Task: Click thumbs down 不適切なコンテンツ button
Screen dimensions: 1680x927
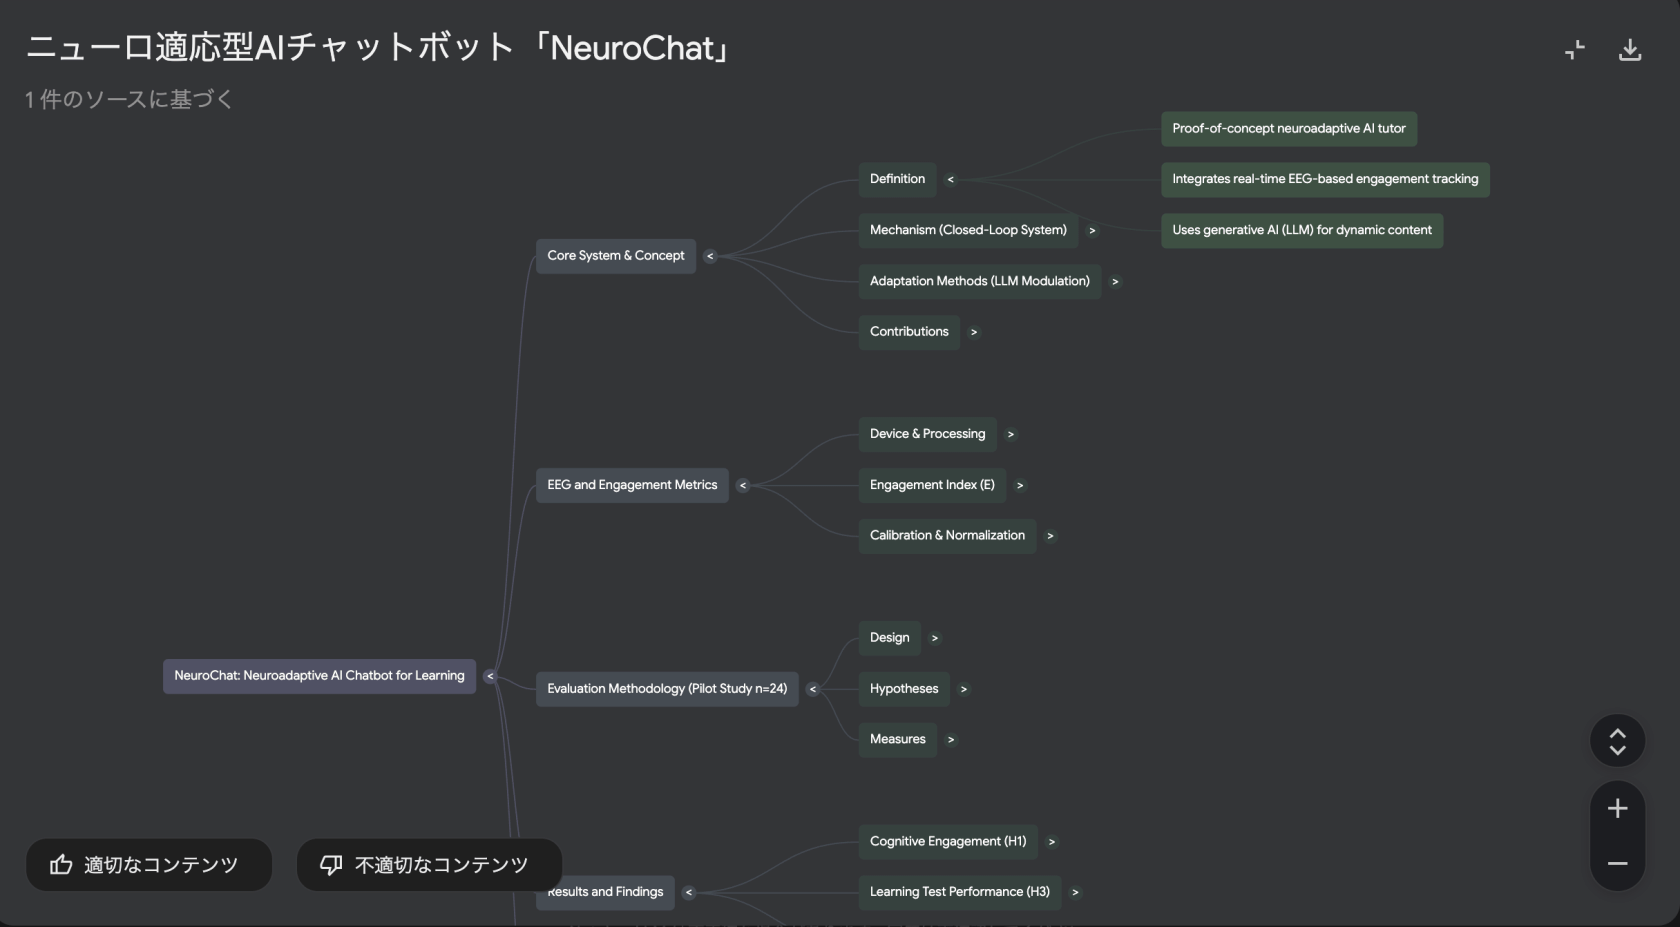Action: coord(429,865)
